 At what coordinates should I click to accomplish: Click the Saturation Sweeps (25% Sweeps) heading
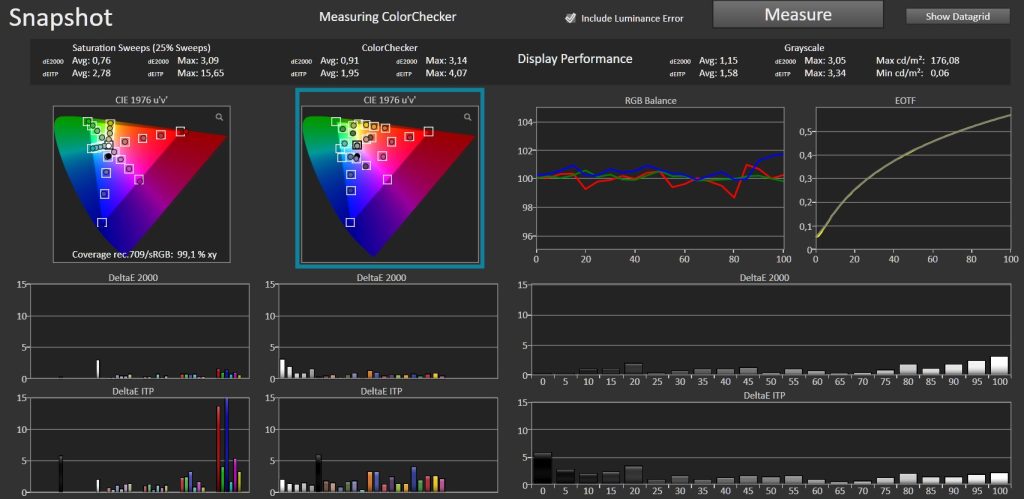pyautogui.click(x=141, y=48)
